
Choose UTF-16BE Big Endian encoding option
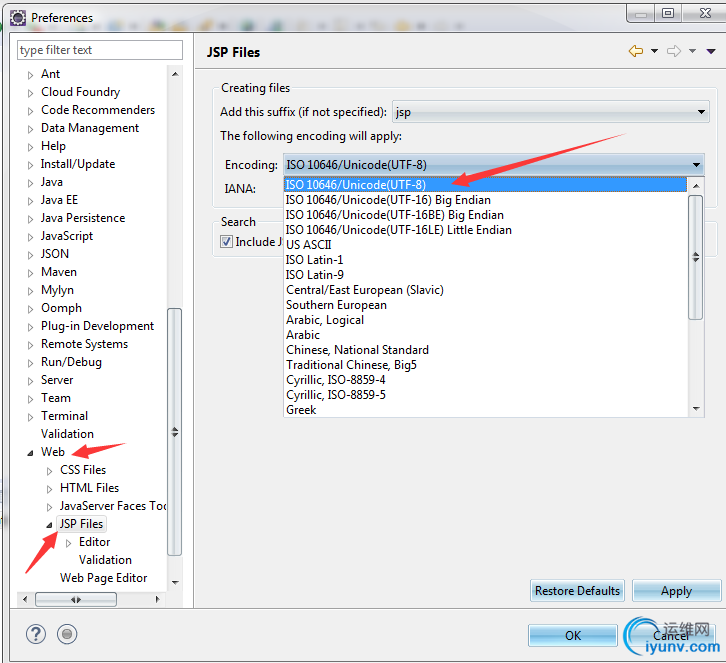click(485, 215)
